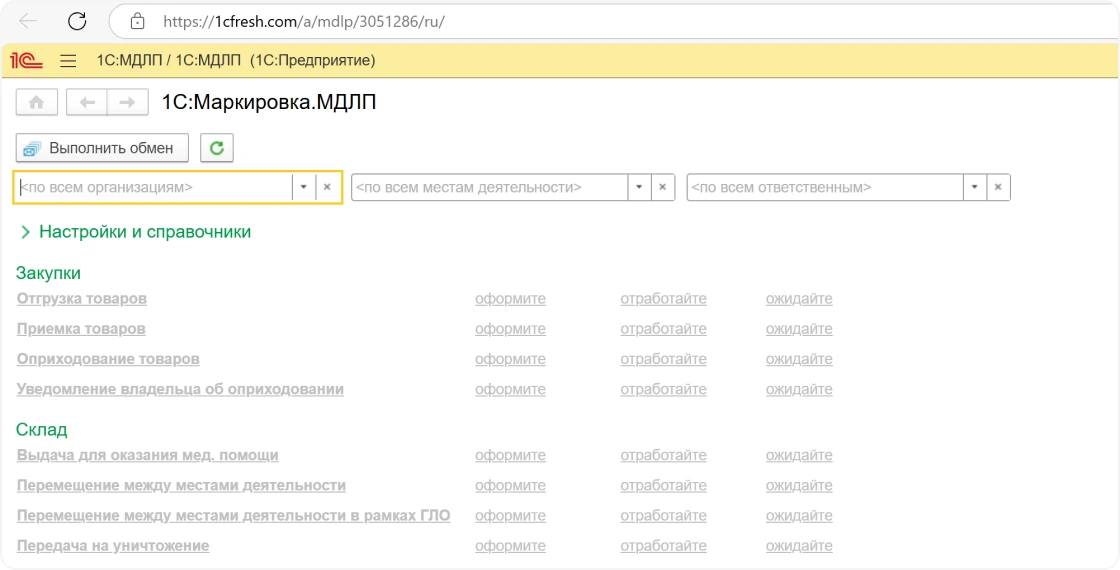Click отработайте for Уведомление владельца об оприходовании
1120x570 pixels.
(x=664, y=389)
